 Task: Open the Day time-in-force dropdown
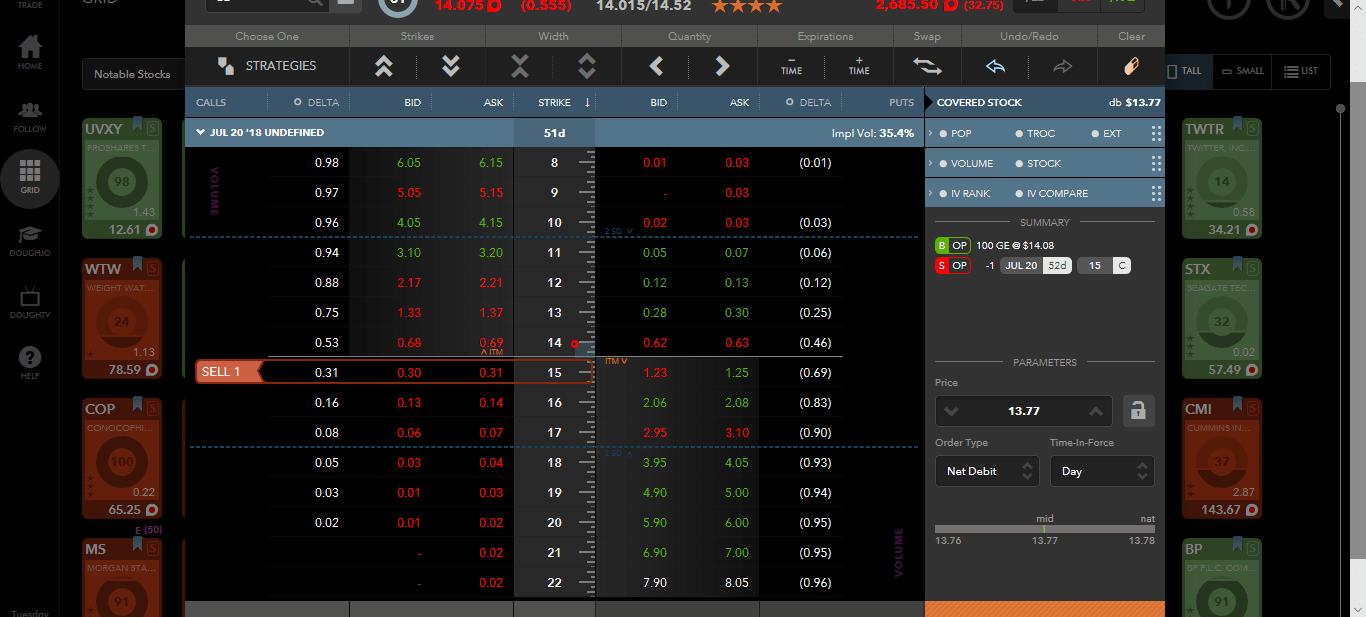tap(1102, 470)
